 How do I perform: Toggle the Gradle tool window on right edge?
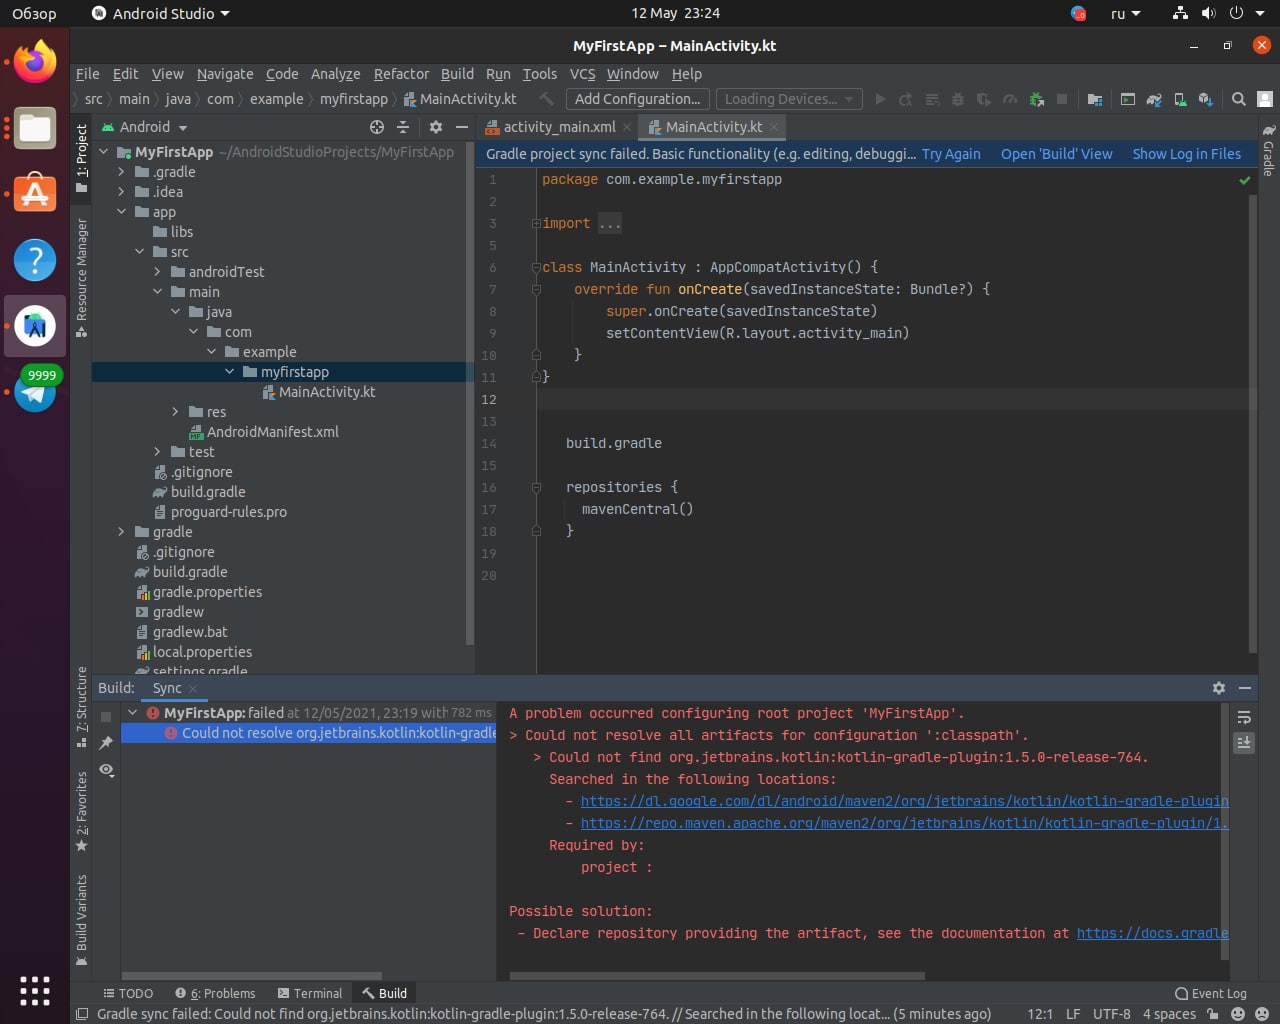[x=1268, y=151]
